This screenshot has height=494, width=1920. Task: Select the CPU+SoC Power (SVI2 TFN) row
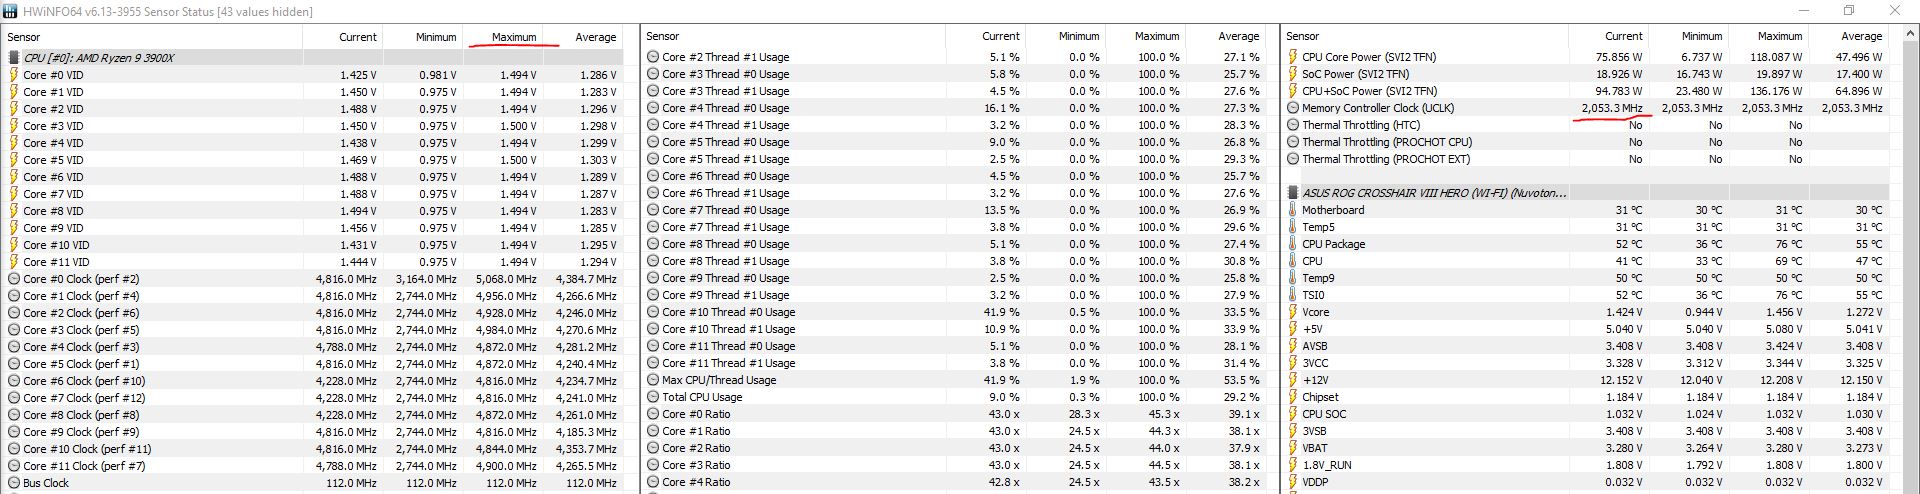1355,91
